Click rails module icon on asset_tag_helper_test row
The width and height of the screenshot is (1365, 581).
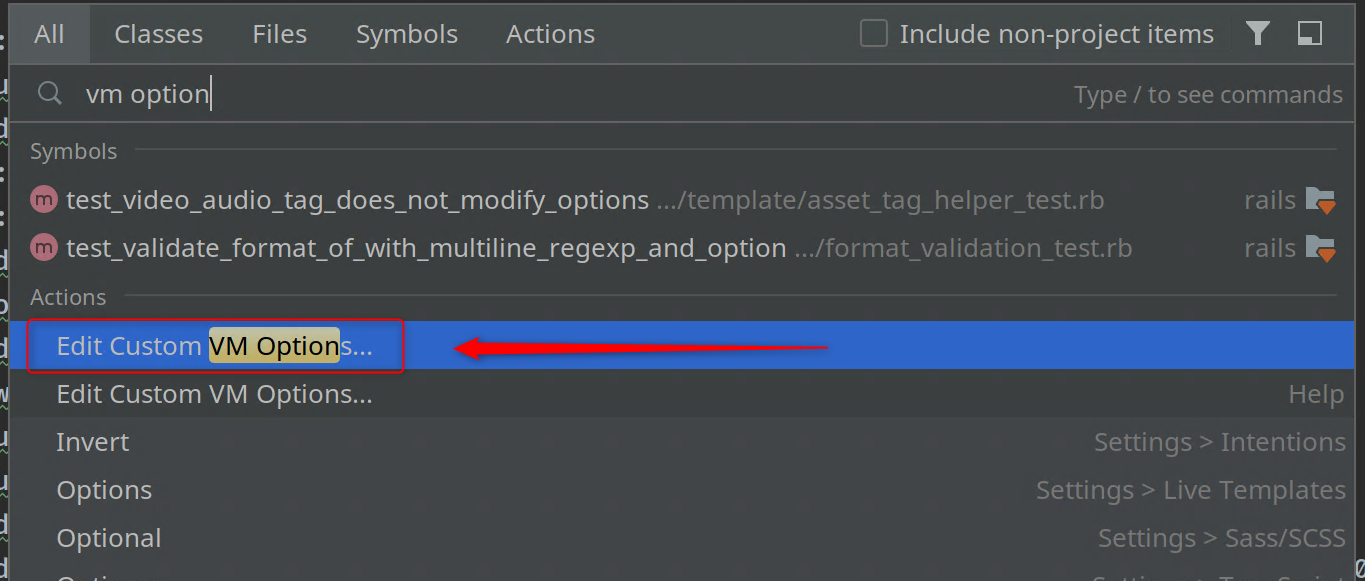[1320, 199]
